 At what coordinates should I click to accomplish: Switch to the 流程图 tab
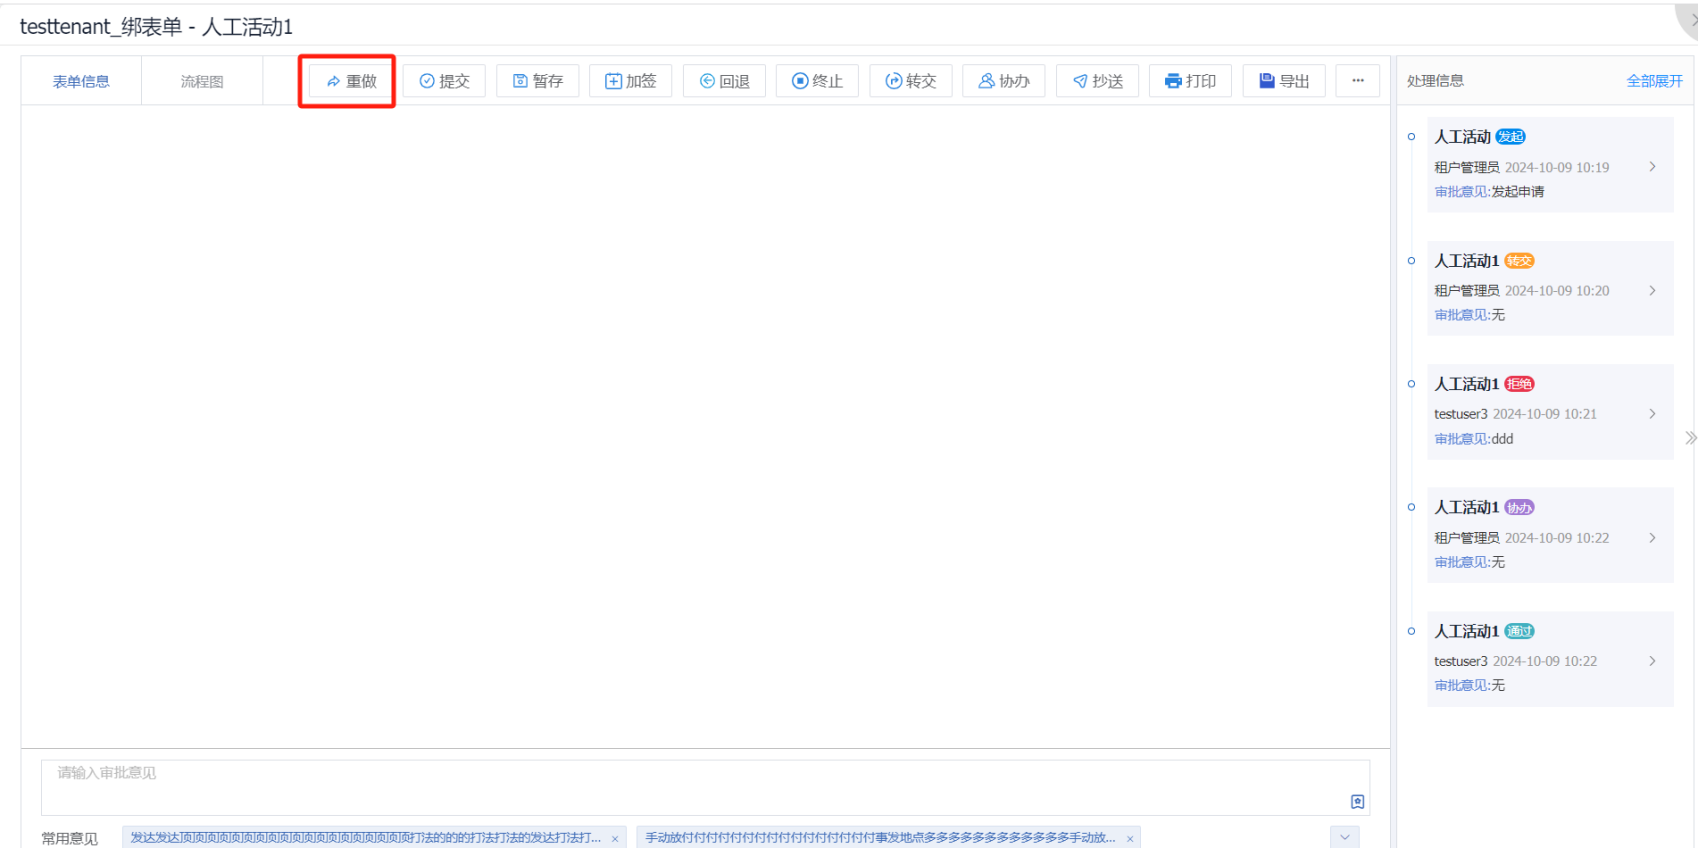tap(202, 82)
